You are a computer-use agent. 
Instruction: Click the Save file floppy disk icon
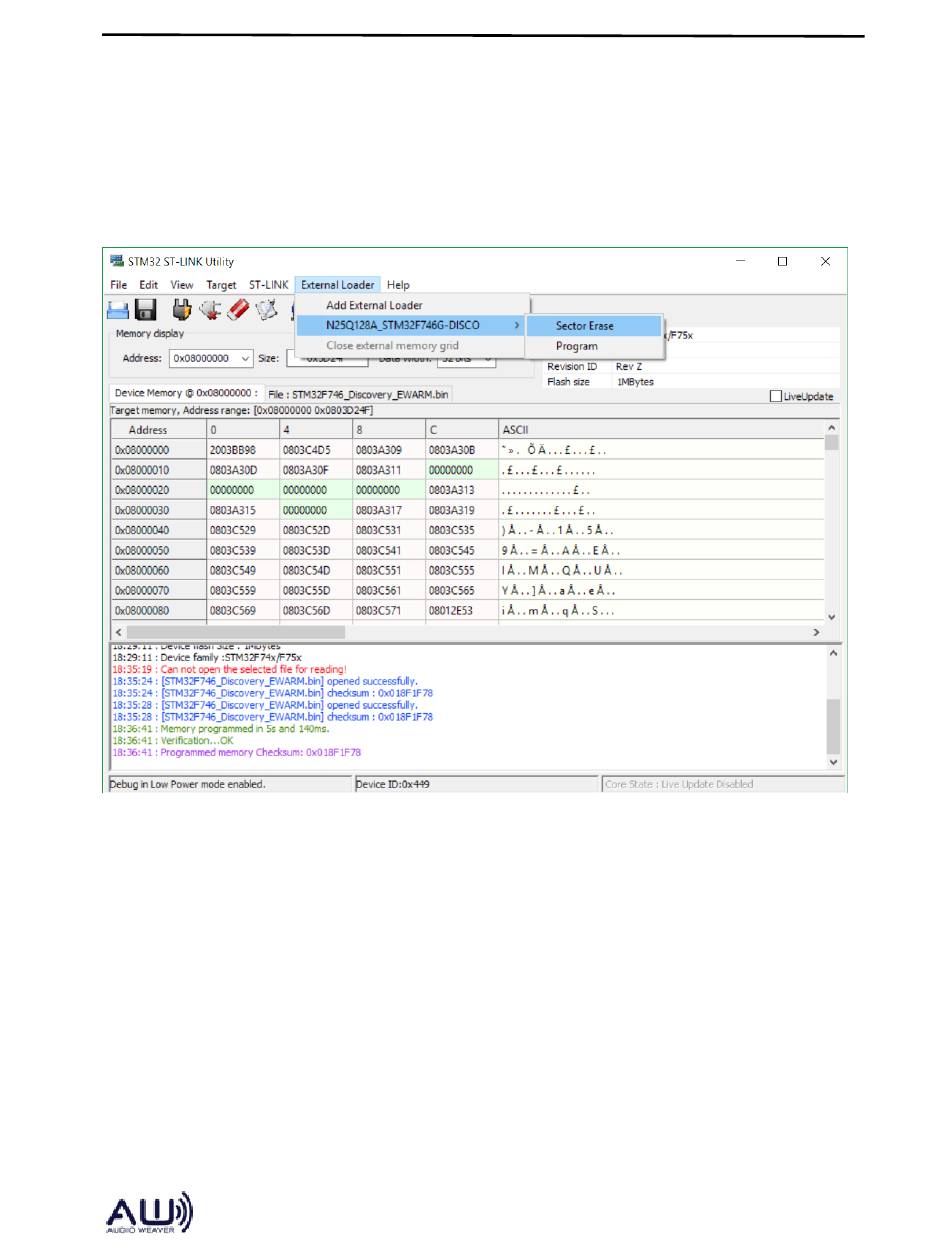[145, 310]
